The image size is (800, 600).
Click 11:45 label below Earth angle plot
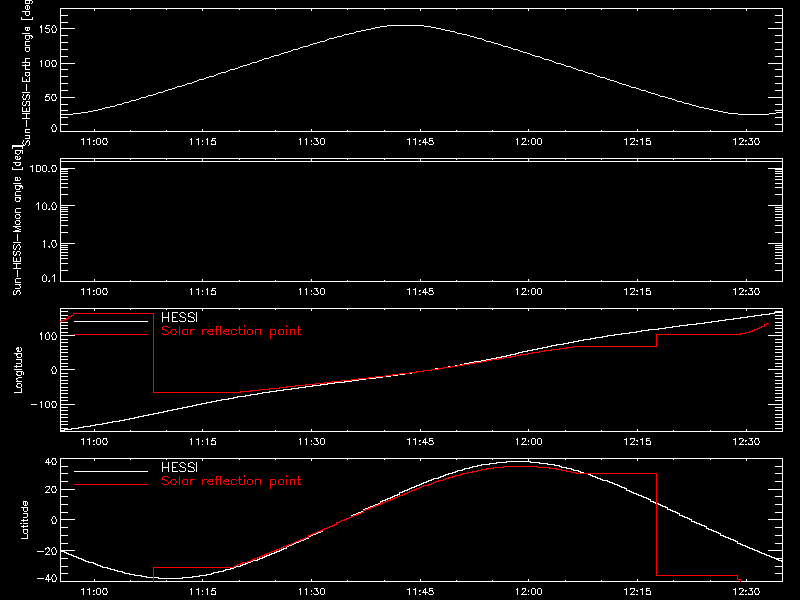(x=420, y=142)
